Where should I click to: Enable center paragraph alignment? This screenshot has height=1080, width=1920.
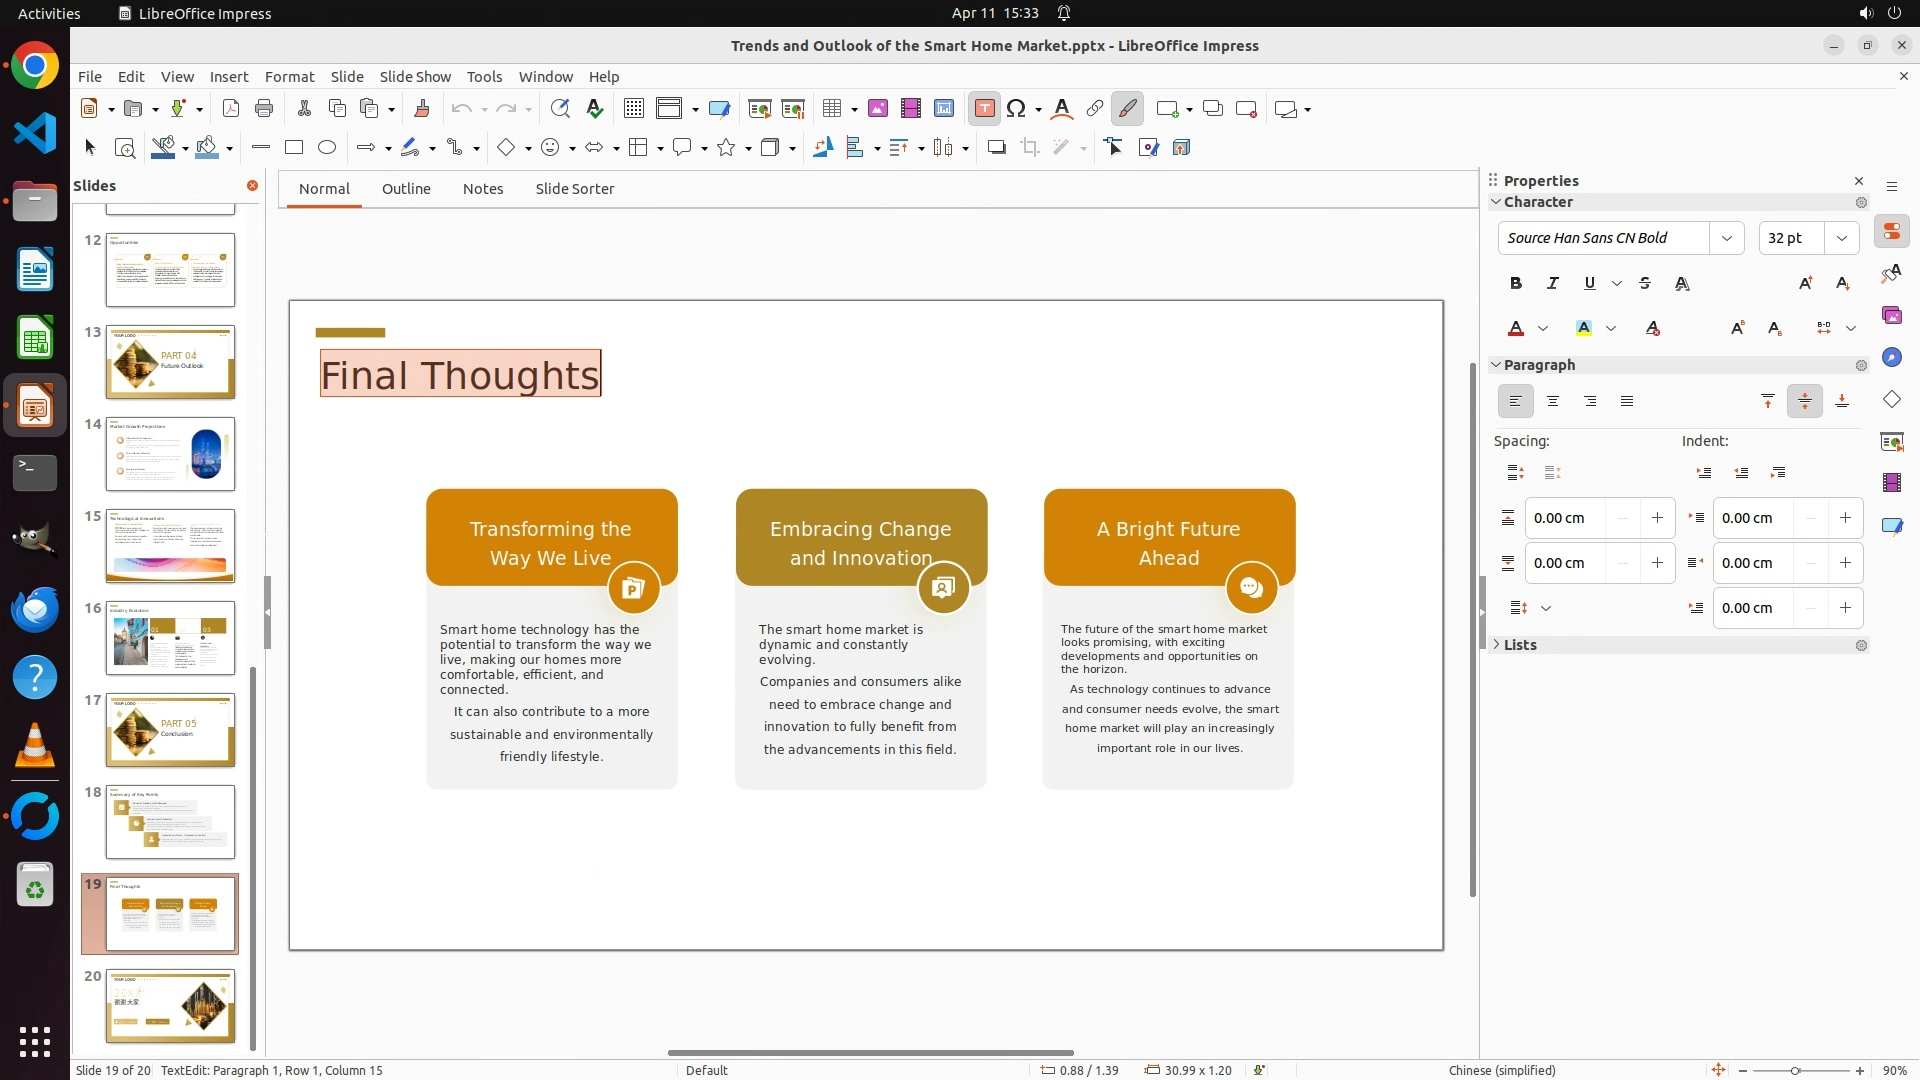[x=1553, y=402]
